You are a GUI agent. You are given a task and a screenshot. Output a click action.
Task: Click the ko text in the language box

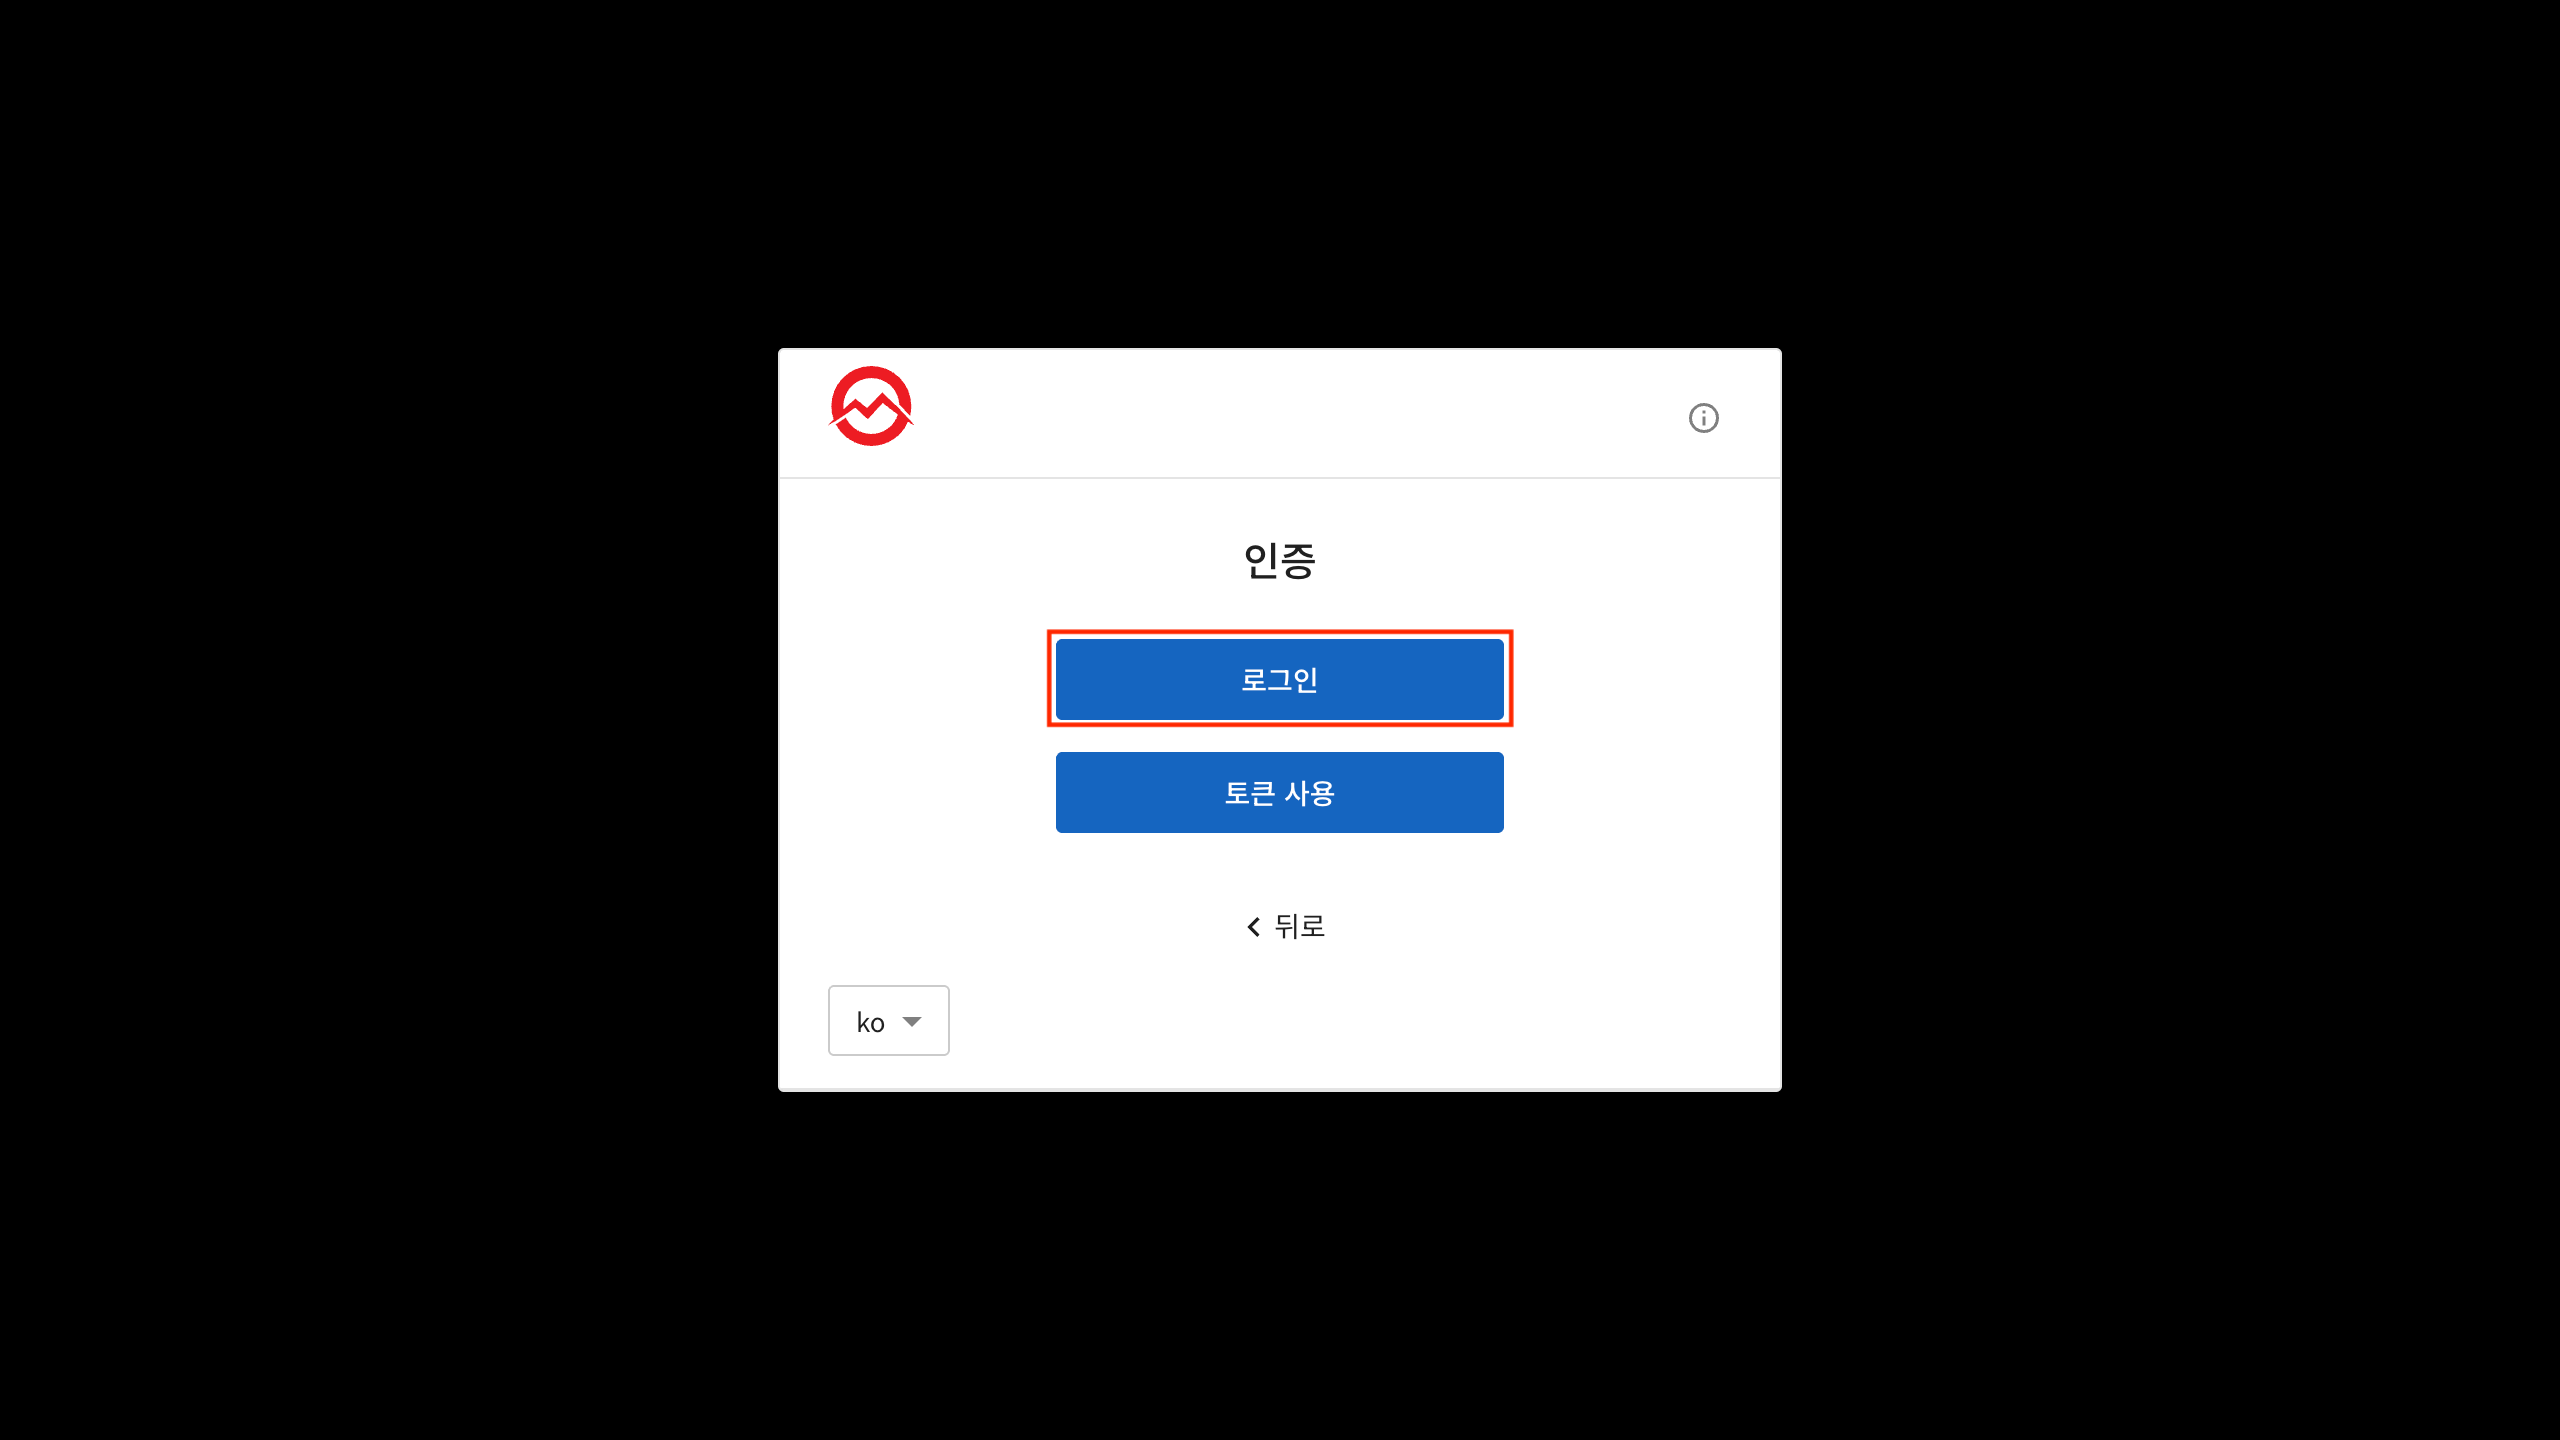[x=870, y=1022]
